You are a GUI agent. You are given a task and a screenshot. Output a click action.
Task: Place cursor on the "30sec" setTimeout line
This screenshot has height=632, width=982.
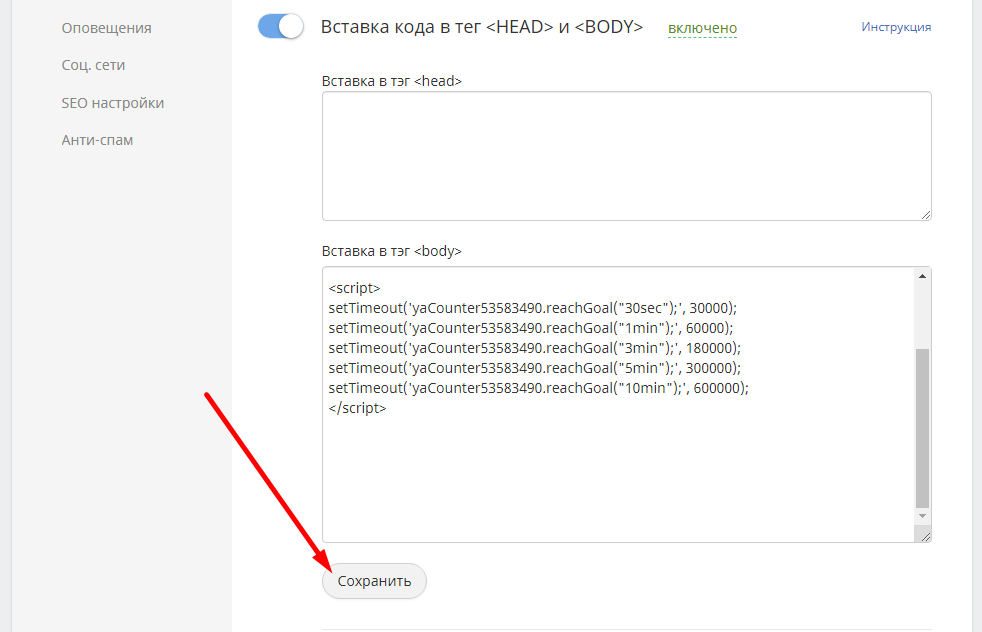[531, 308]
